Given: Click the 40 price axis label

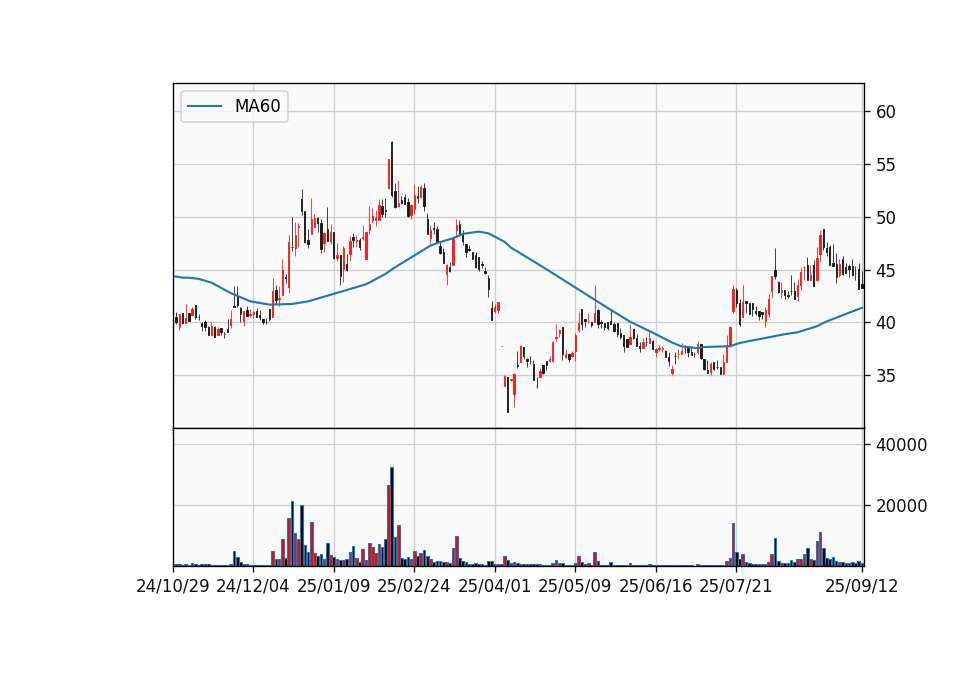Looking at the screenshot, I should click(886, 323).
